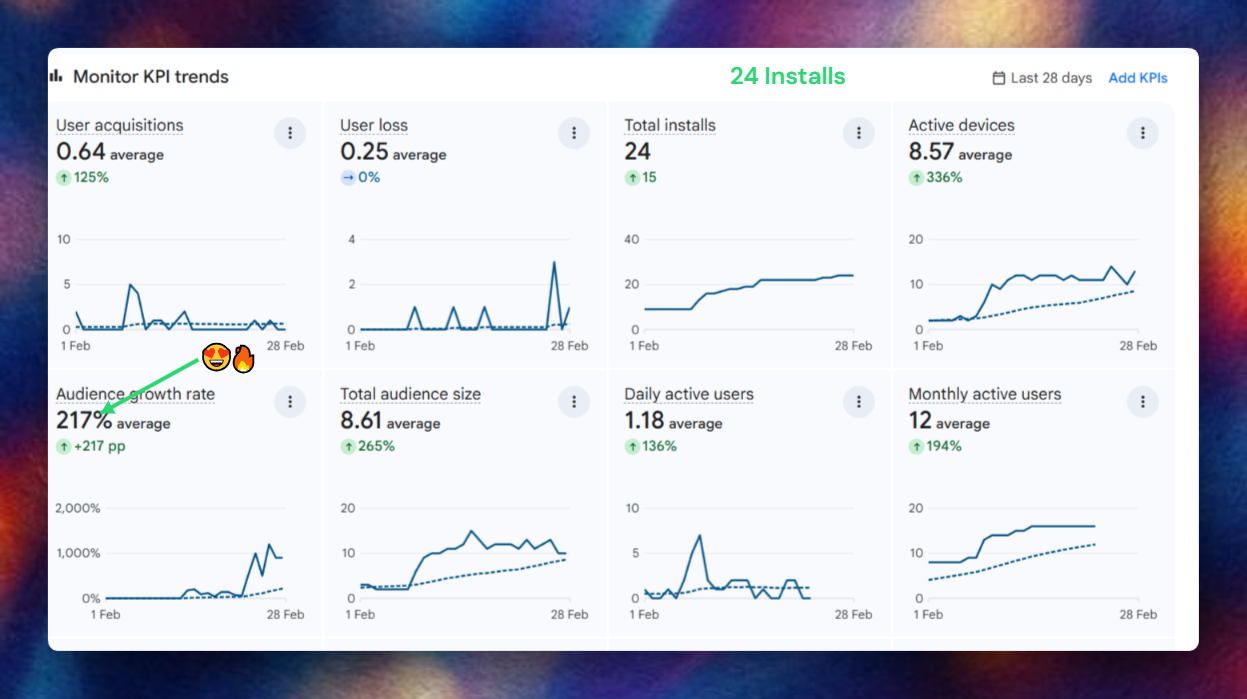1247x699 pixels.
Task: Click the Total installs metric title
Action: (670, 125)
